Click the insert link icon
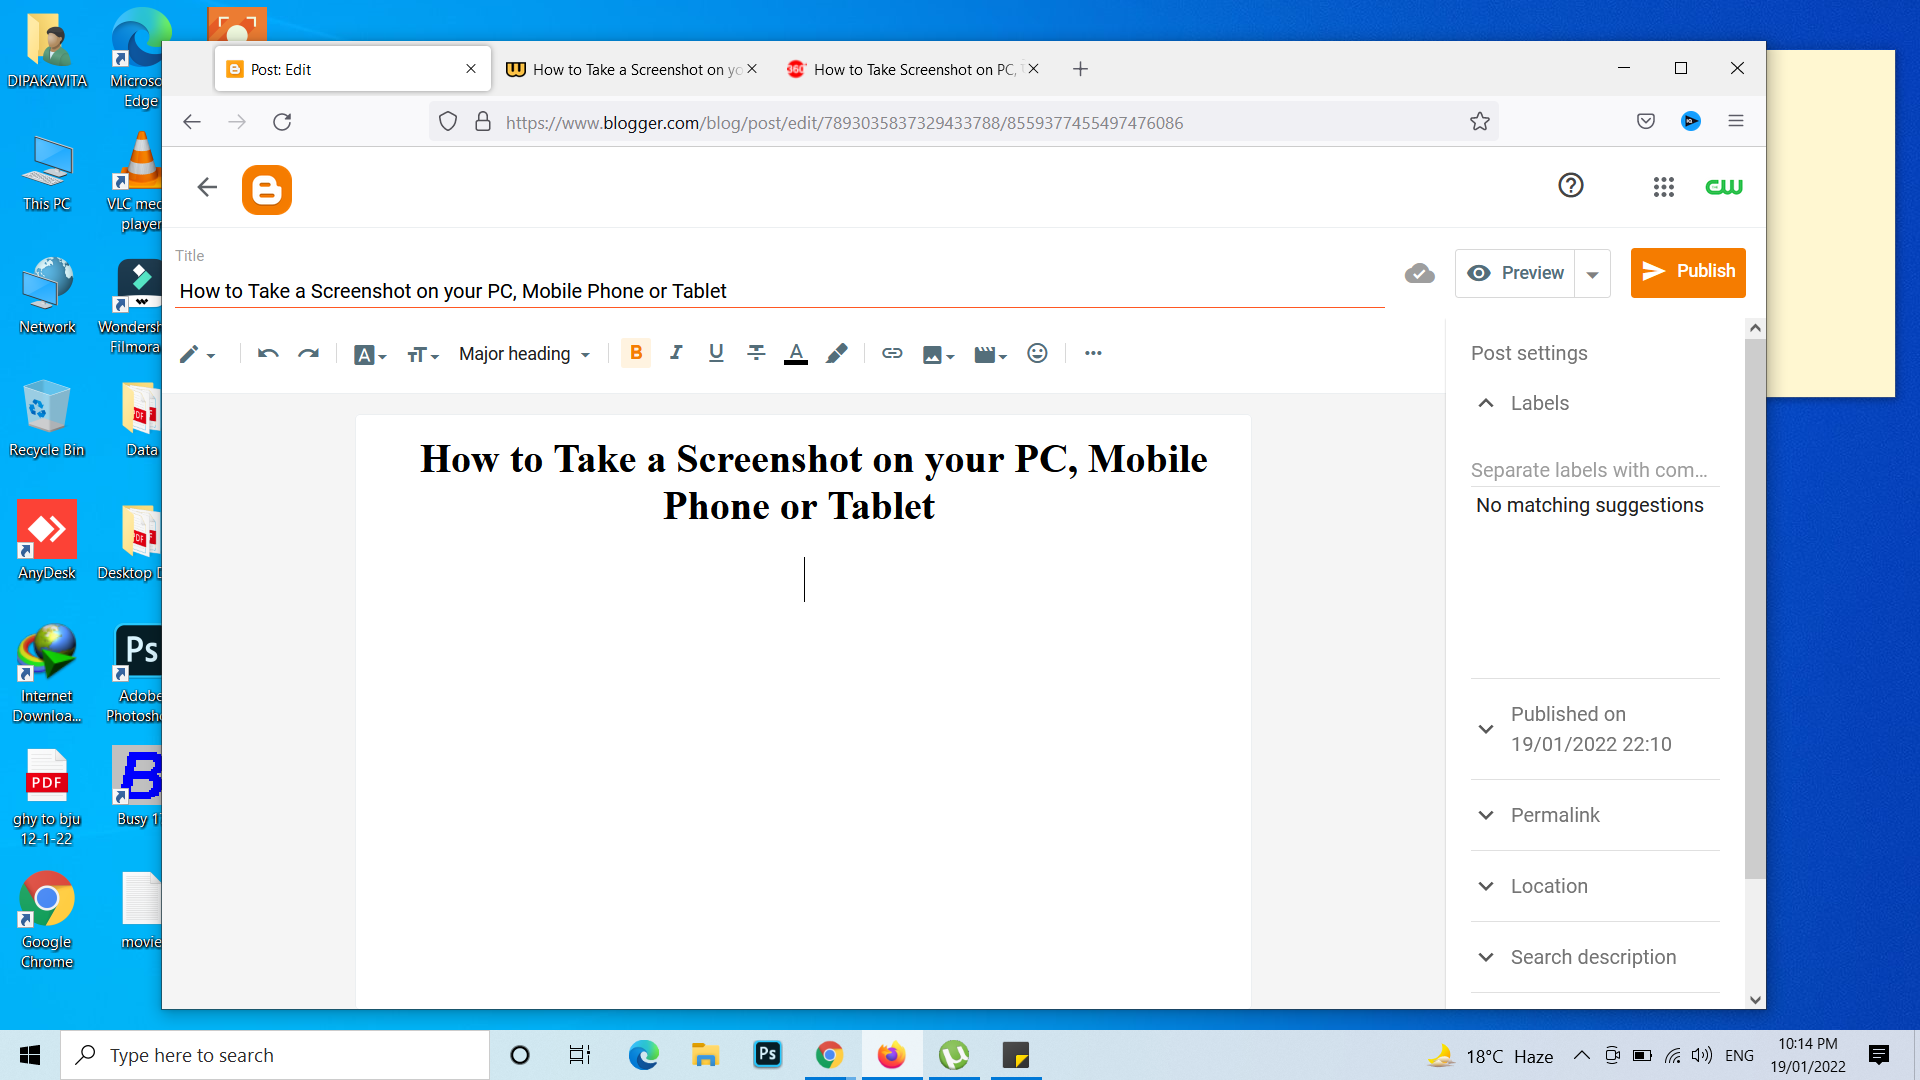Viewport: 1920px width, 1080px height. (892, 353)
